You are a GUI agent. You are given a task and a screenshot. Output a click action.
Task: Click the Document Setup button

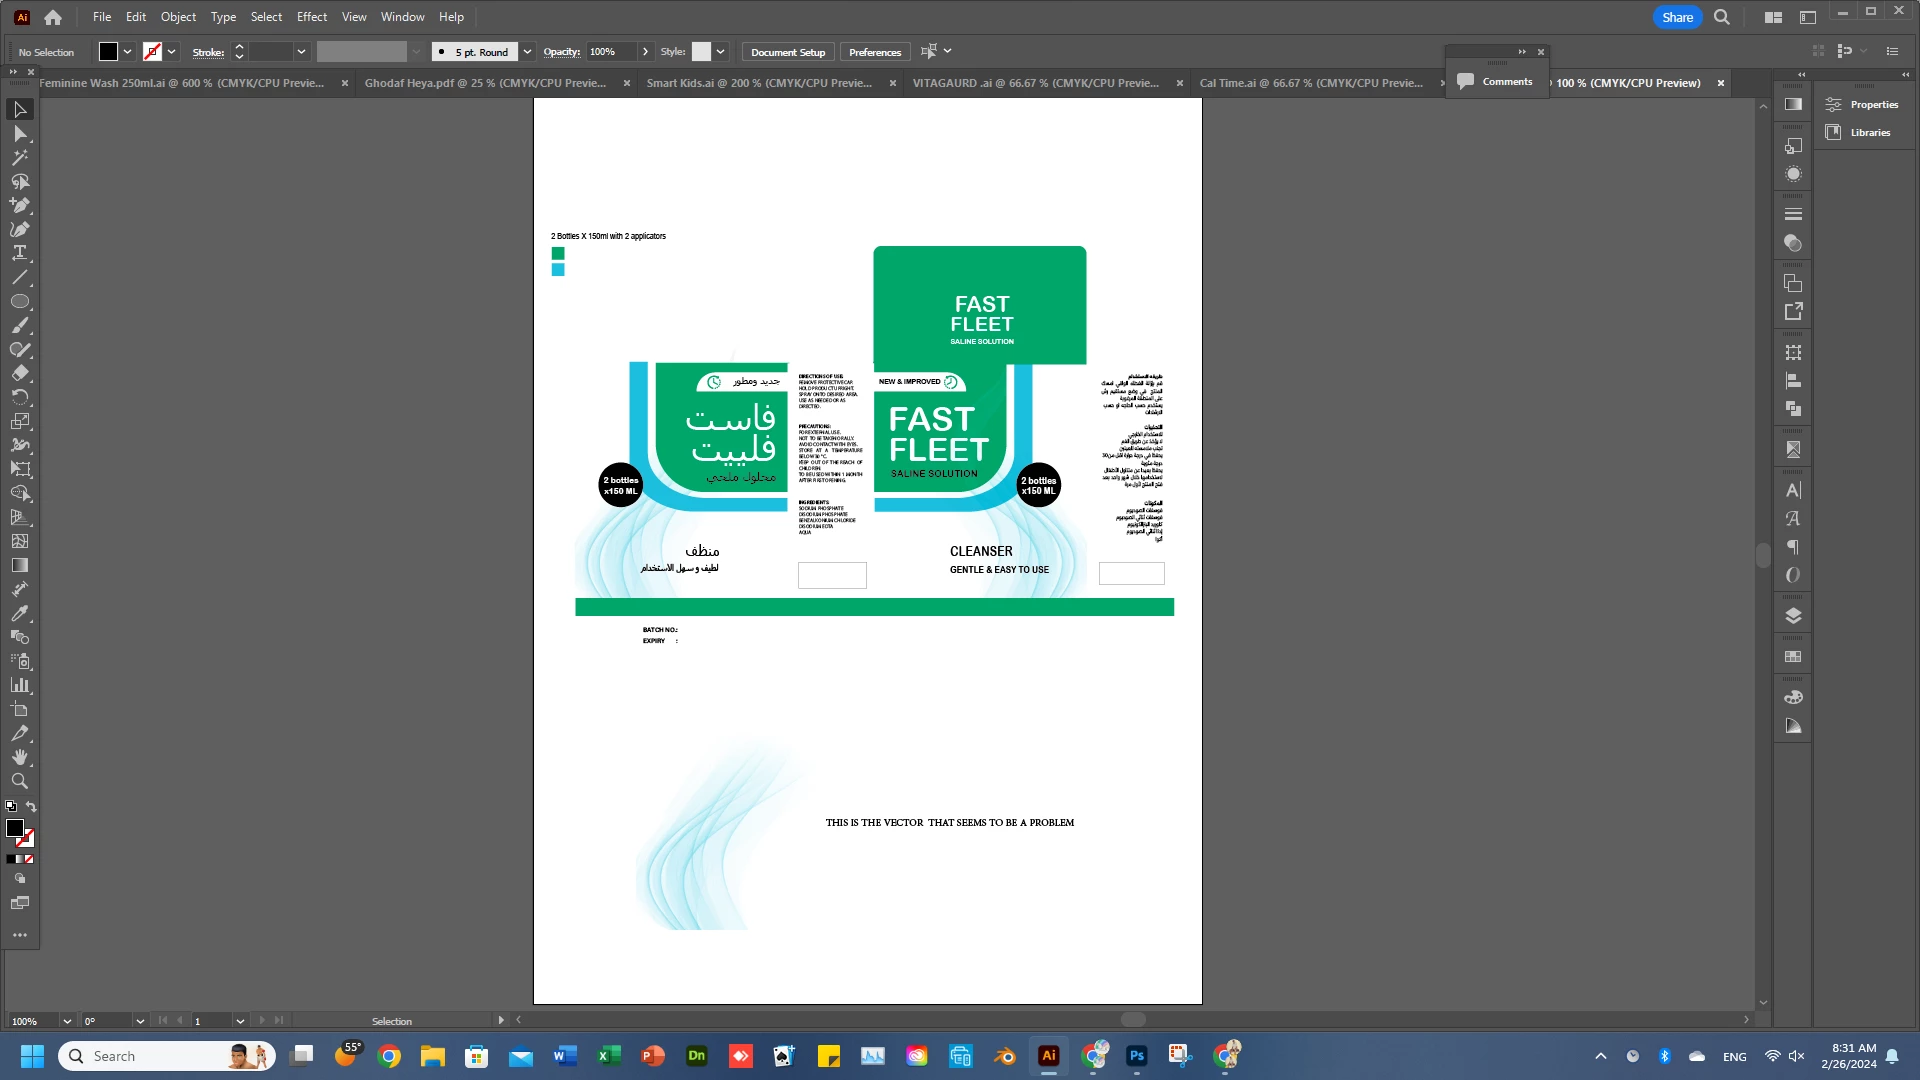coord(788,52)
